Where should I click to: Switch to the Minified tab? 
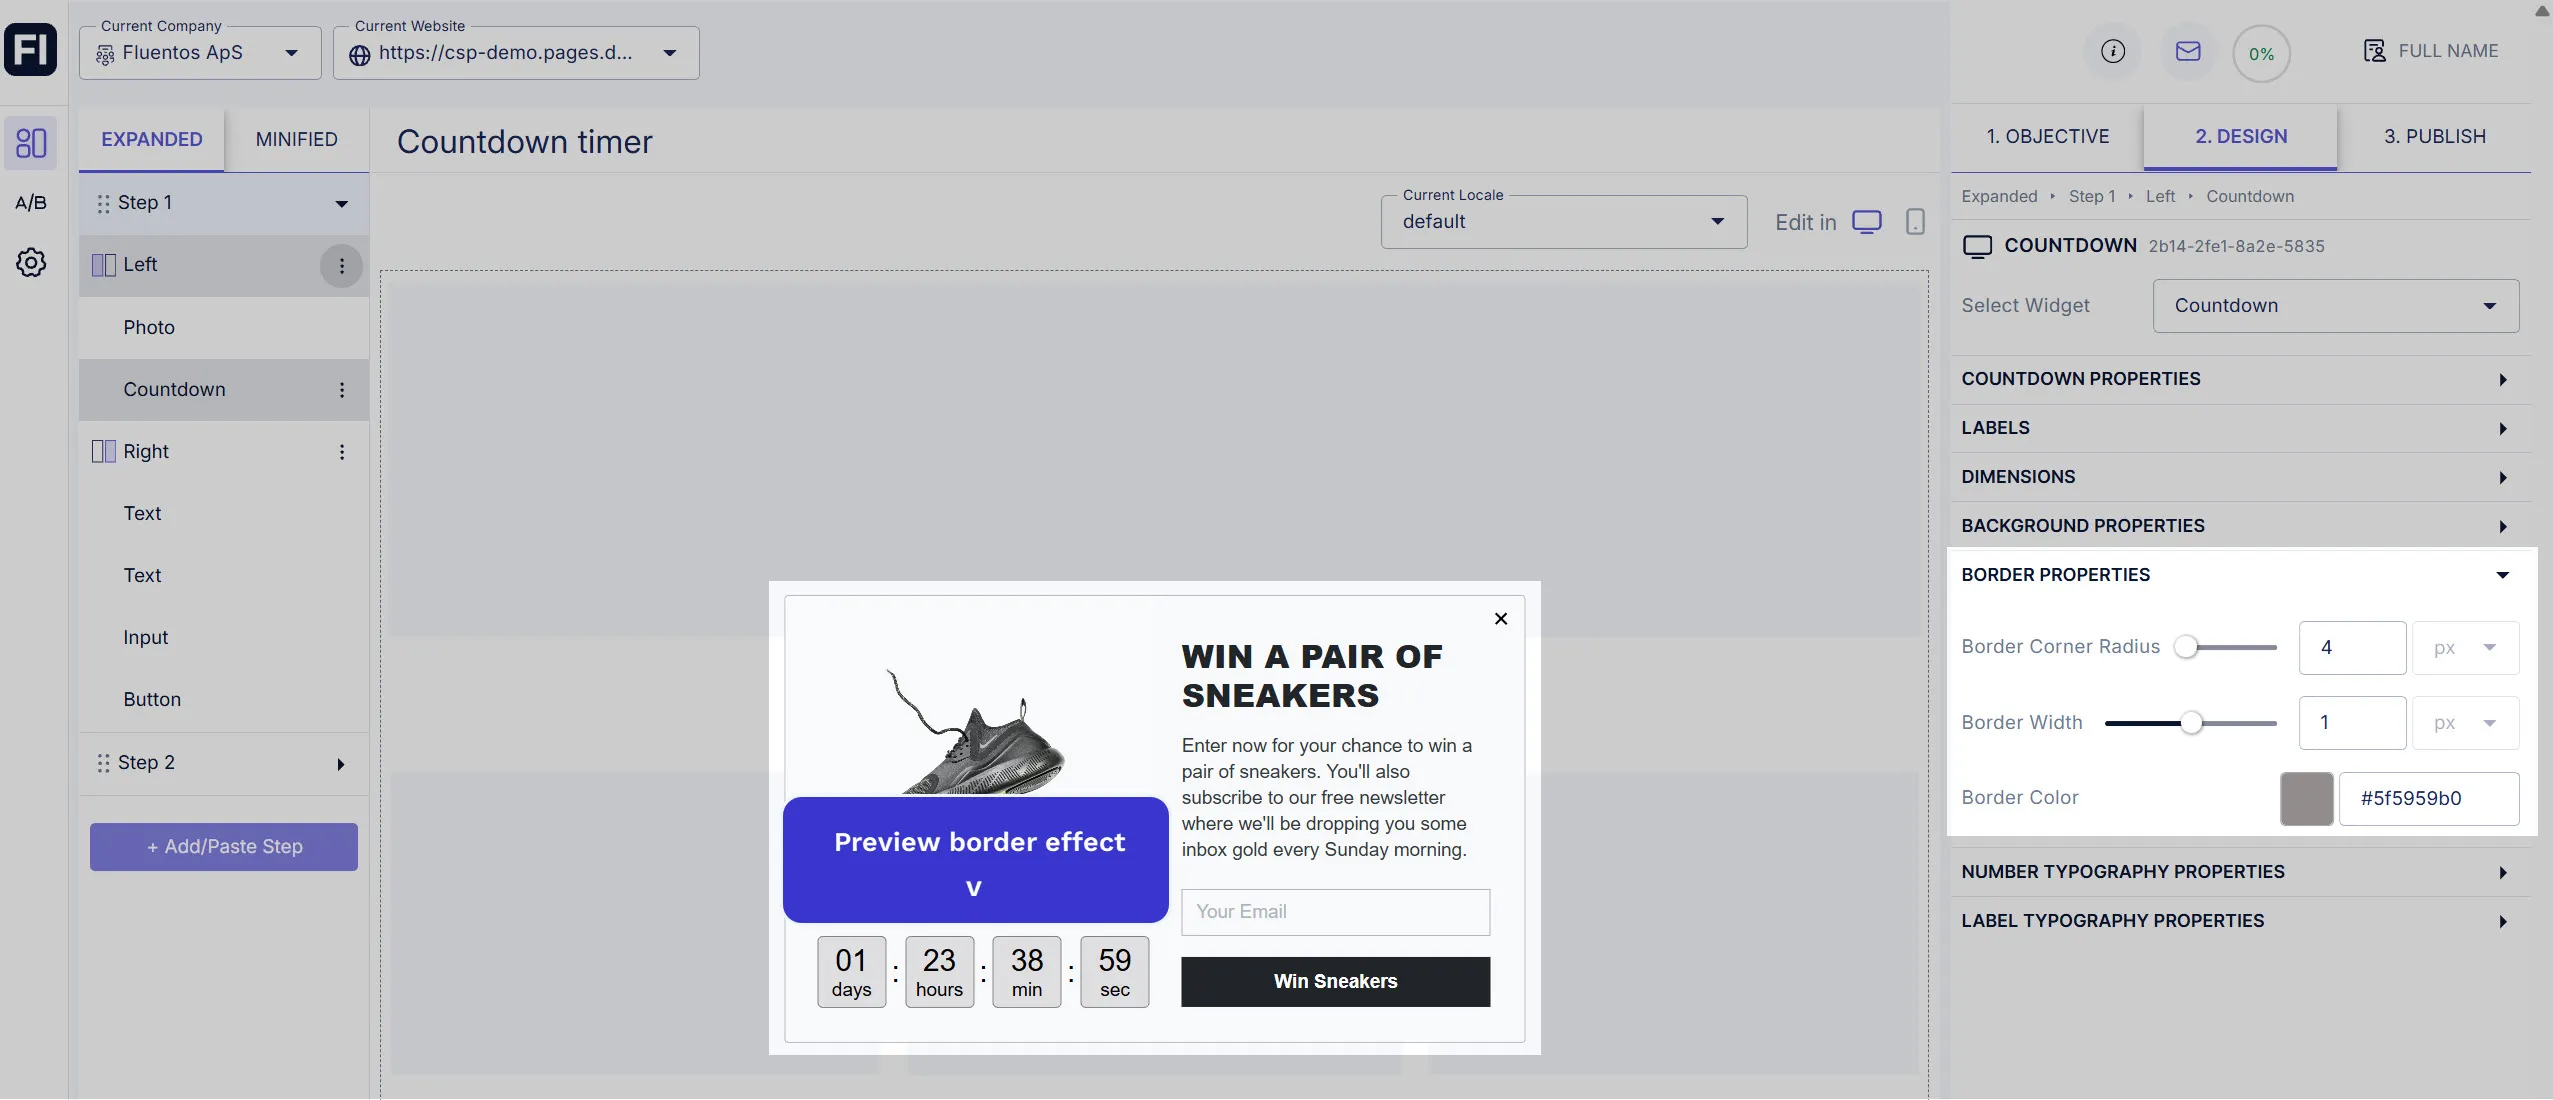pyautogui.click(x=296, y=139)
